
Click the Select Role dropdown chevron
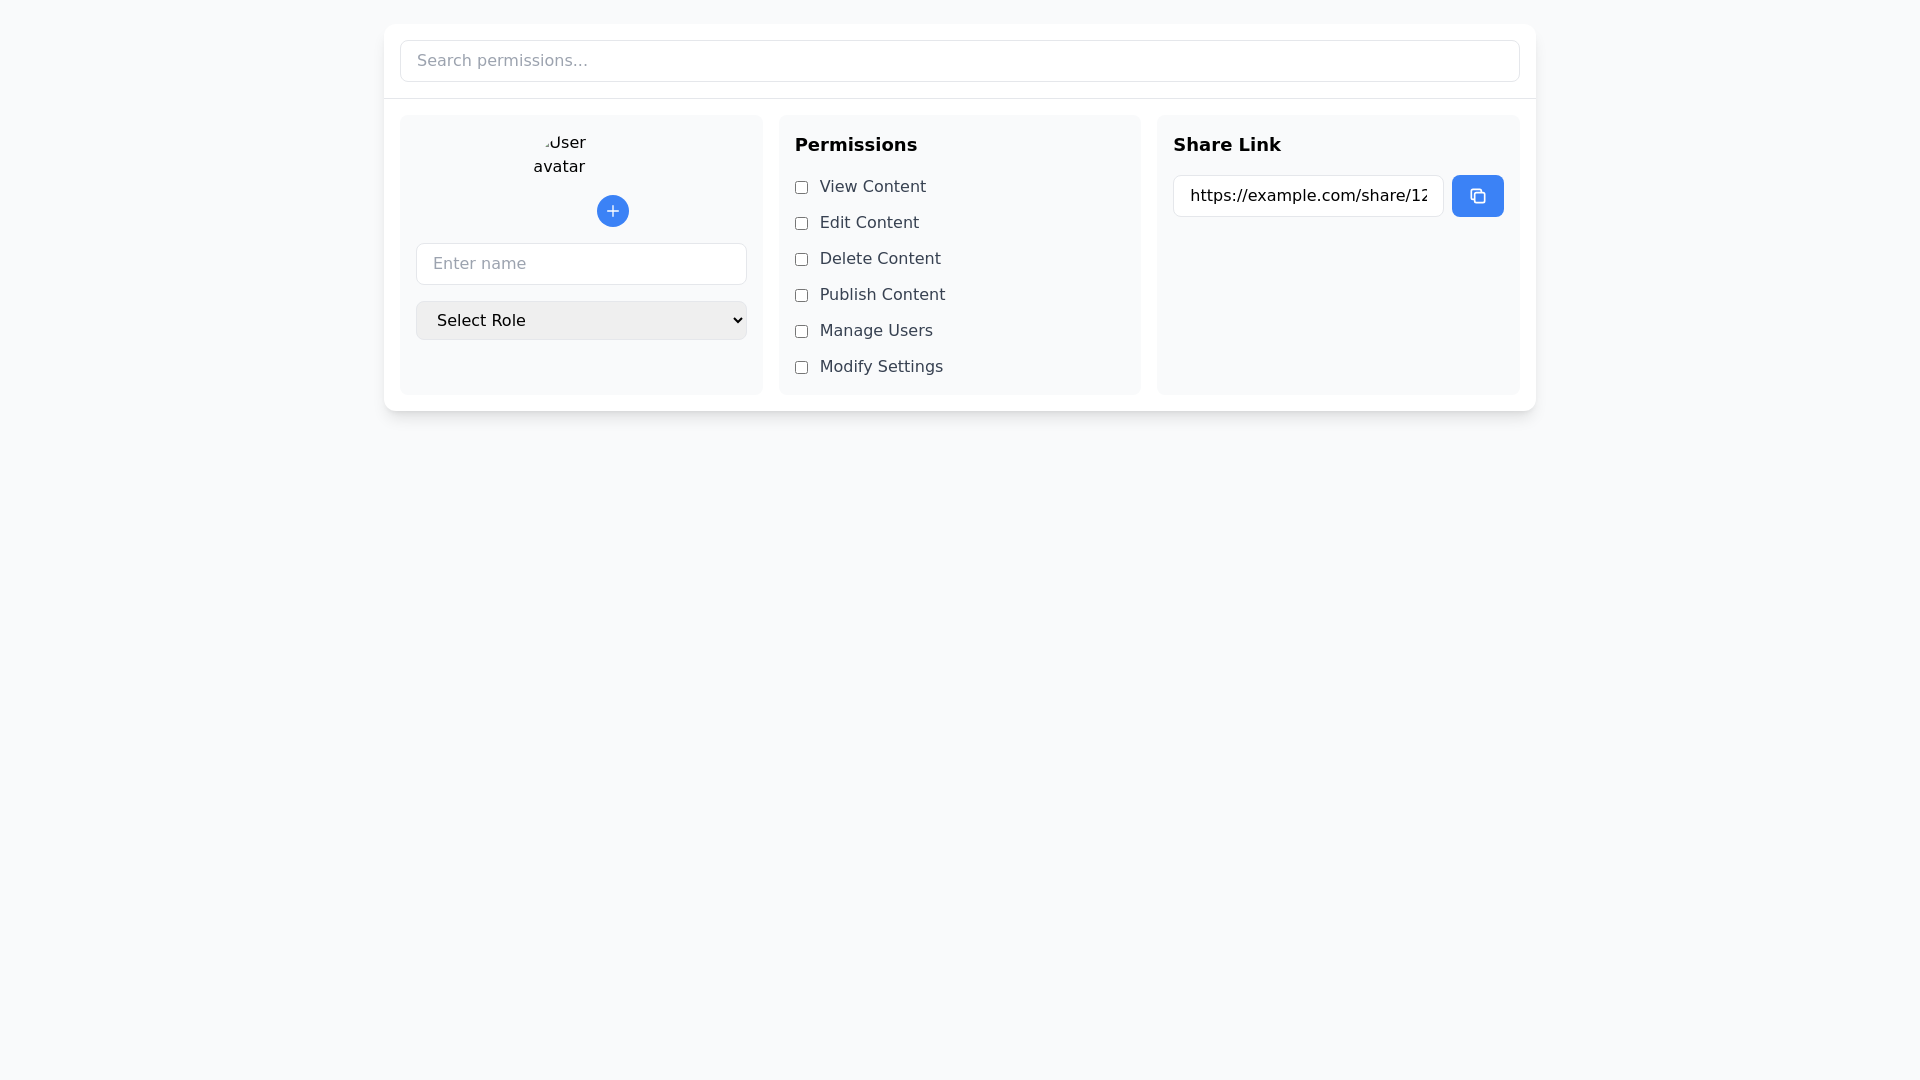735,320
